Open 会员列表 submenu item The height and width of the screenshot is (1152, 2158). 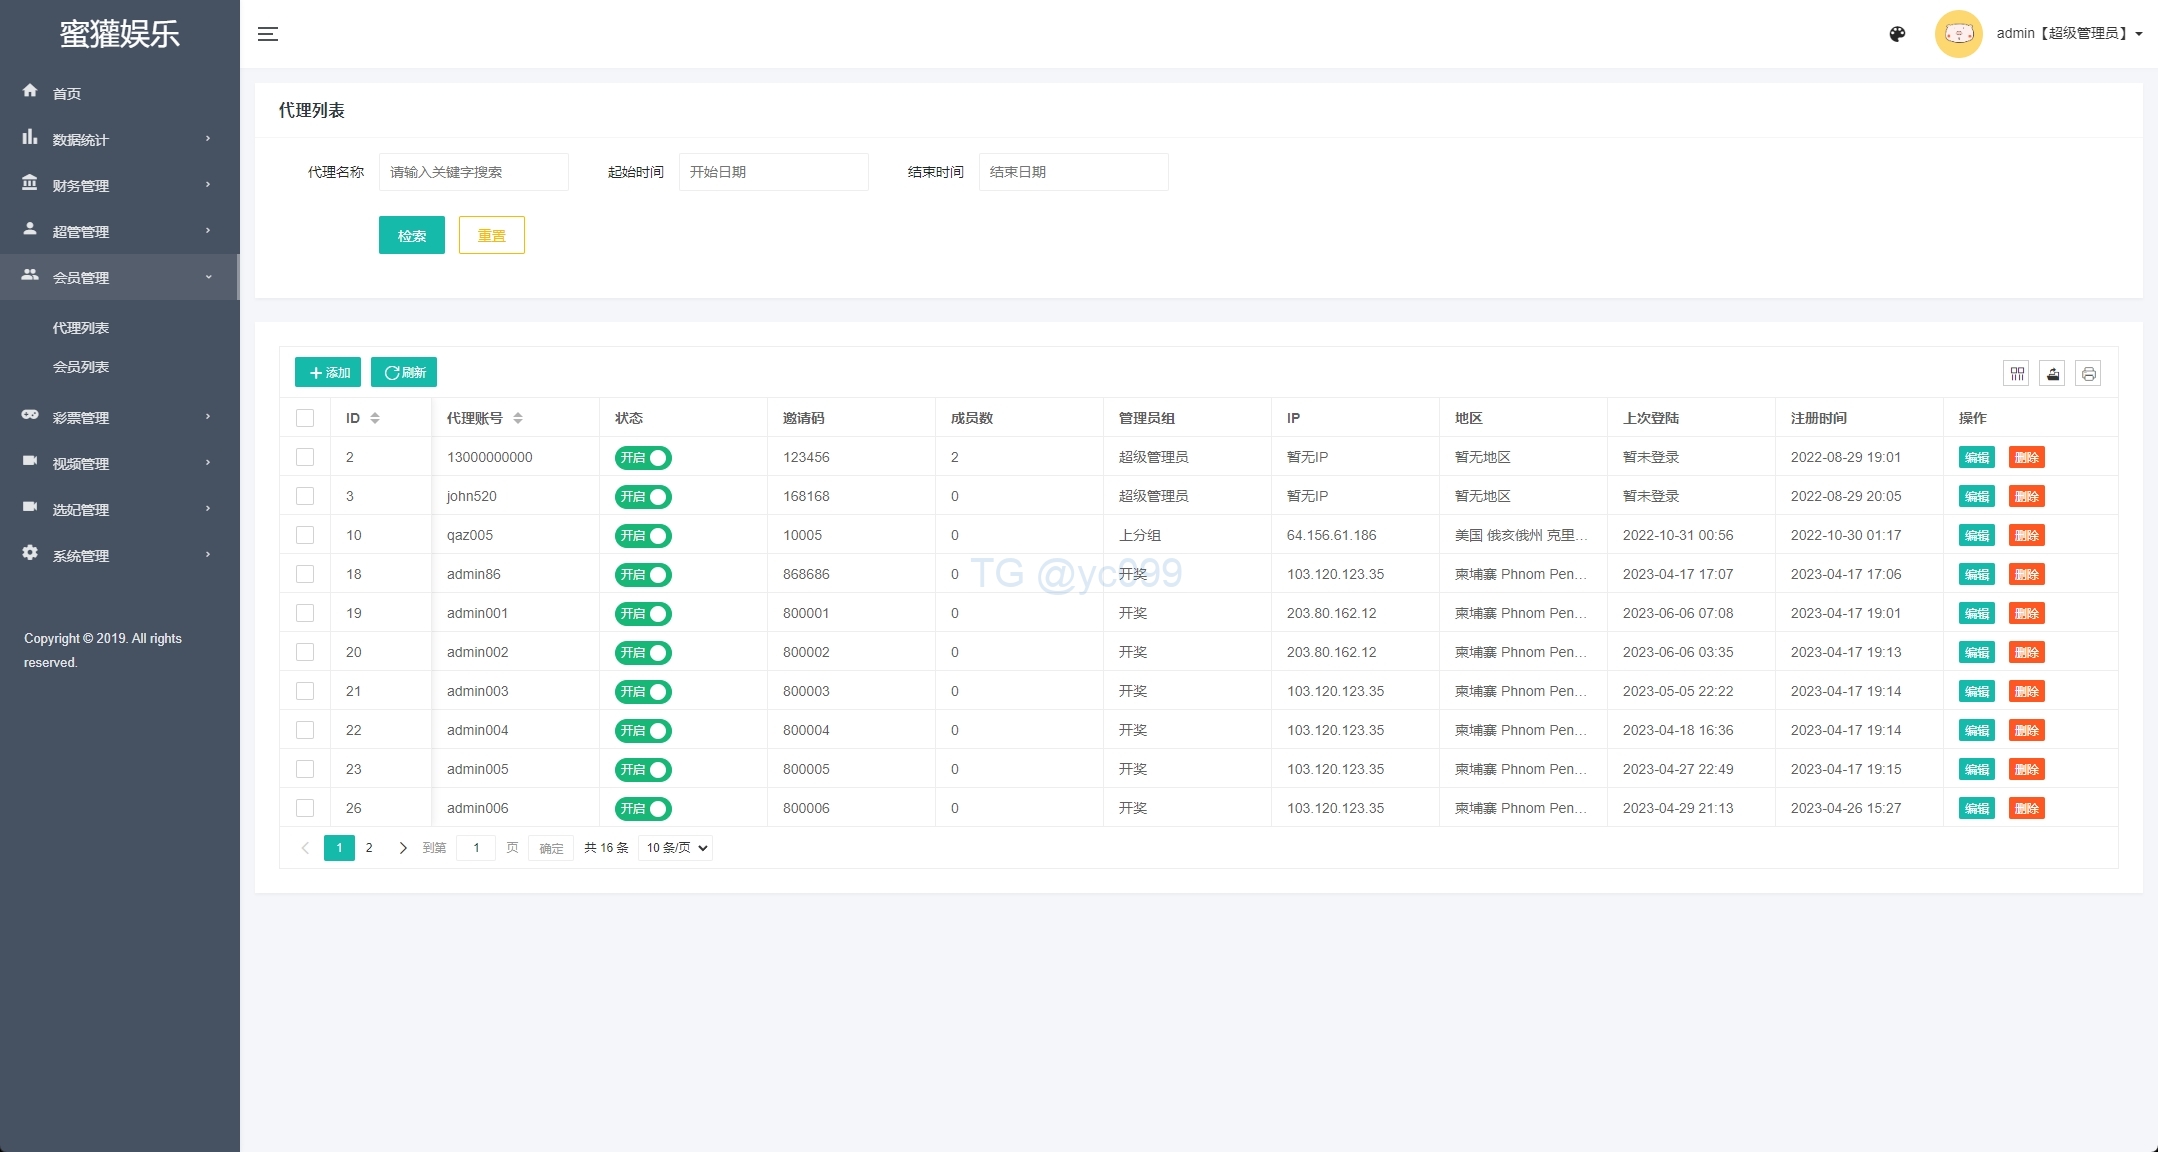(x=81, y=367)
